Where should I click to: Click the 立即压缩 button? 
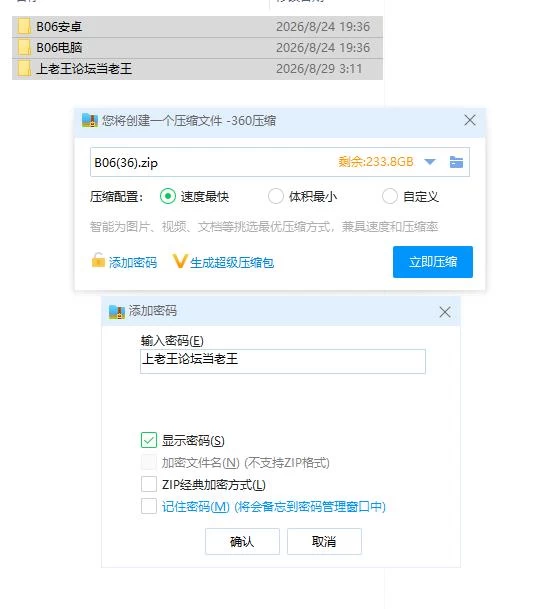pos(433,262)
